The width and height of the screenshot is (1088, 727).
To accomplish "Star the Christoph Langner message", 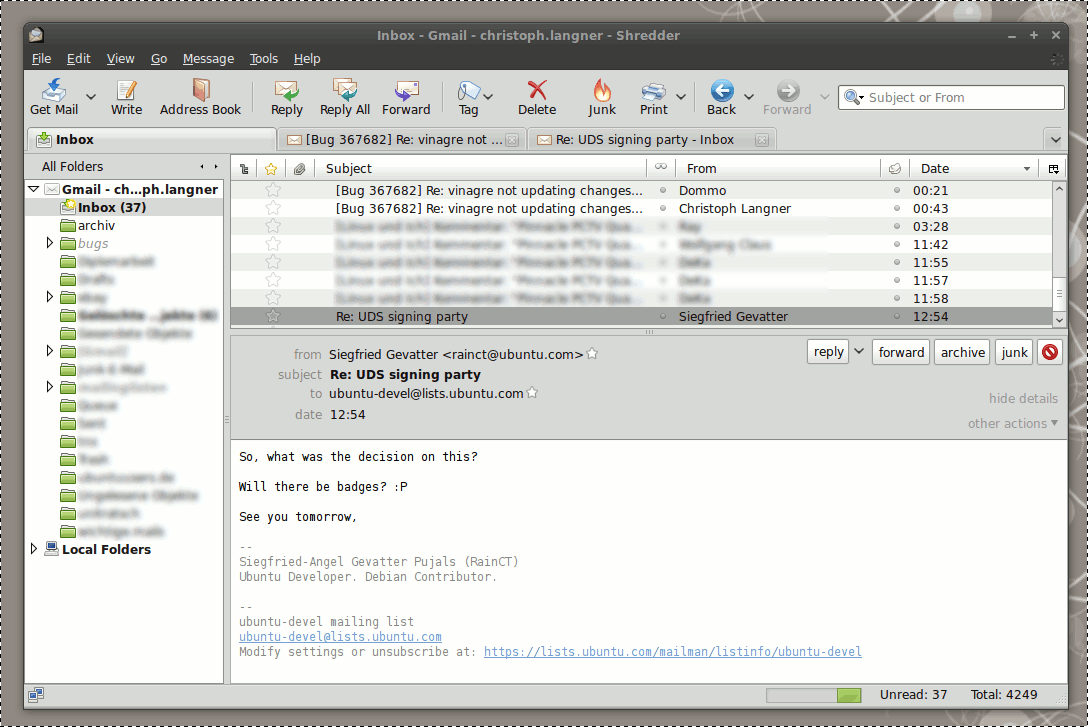I will click(273, 208).
